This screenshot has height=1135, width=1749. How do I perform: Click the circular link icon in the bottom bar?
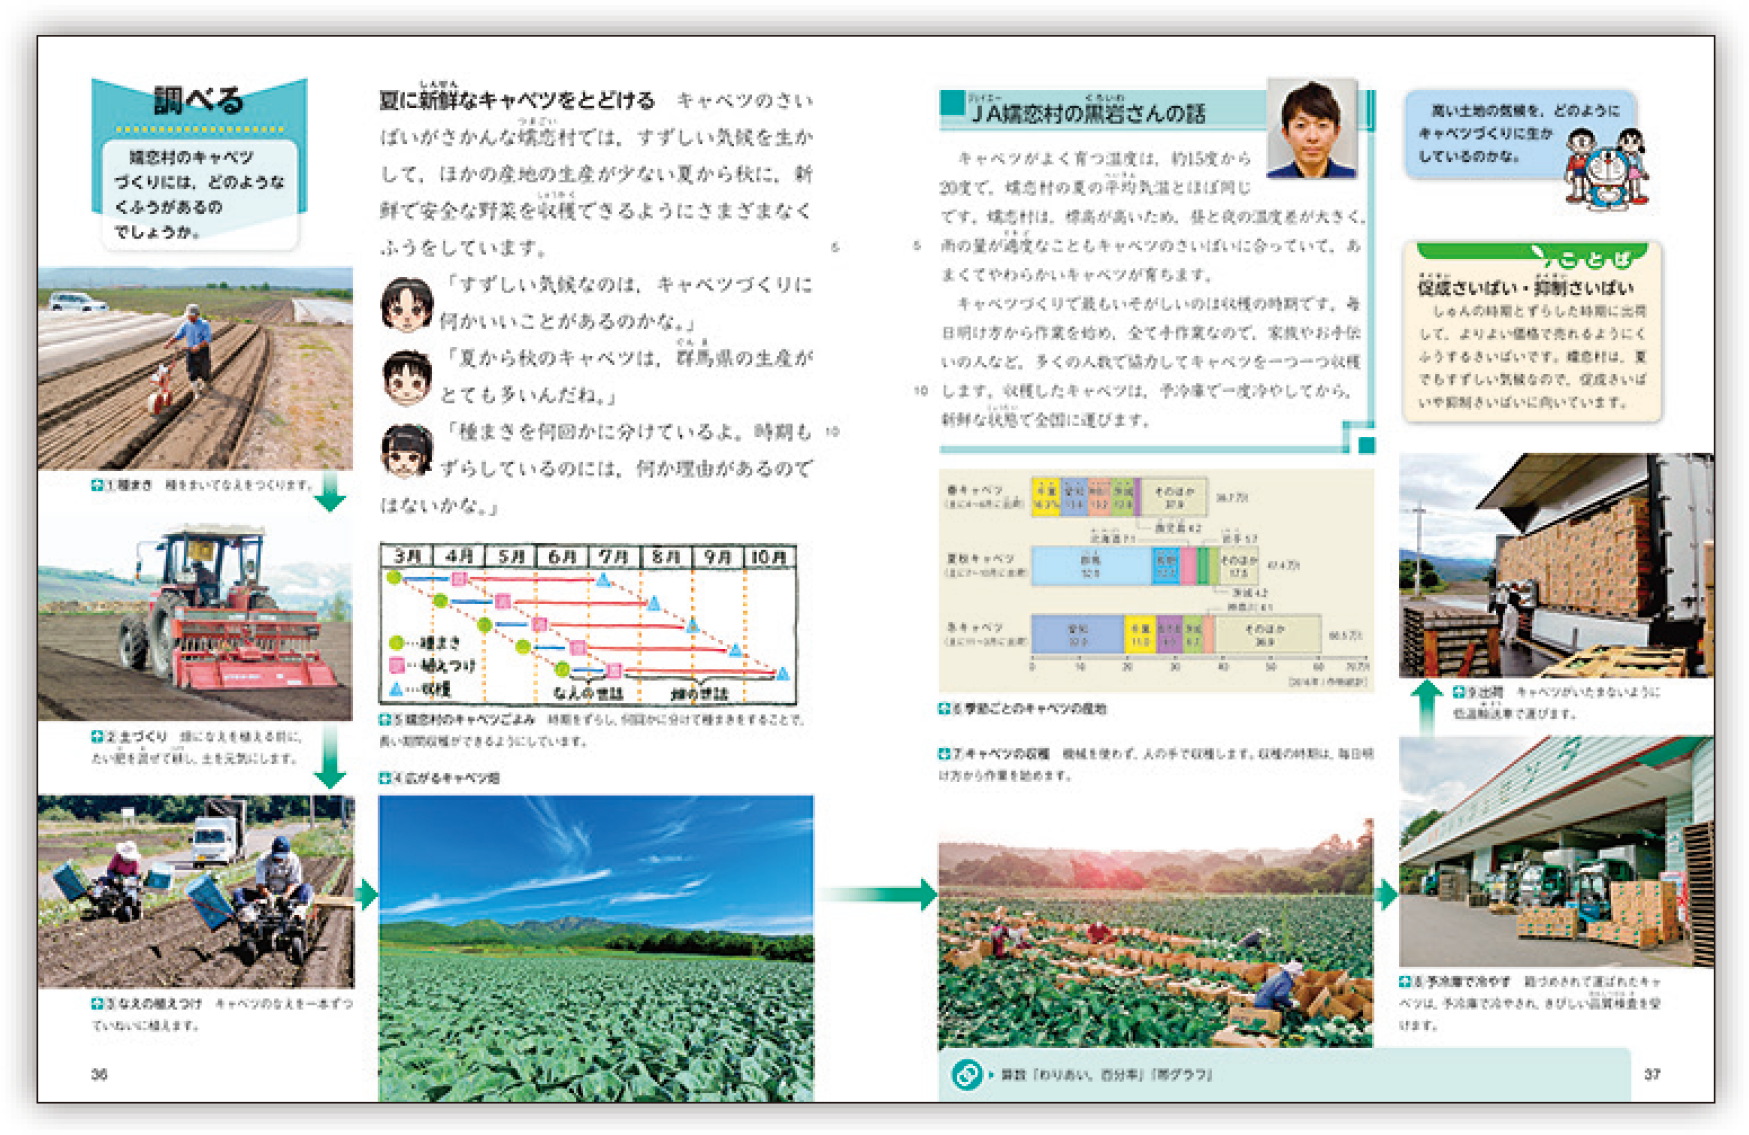point(967,1075)
